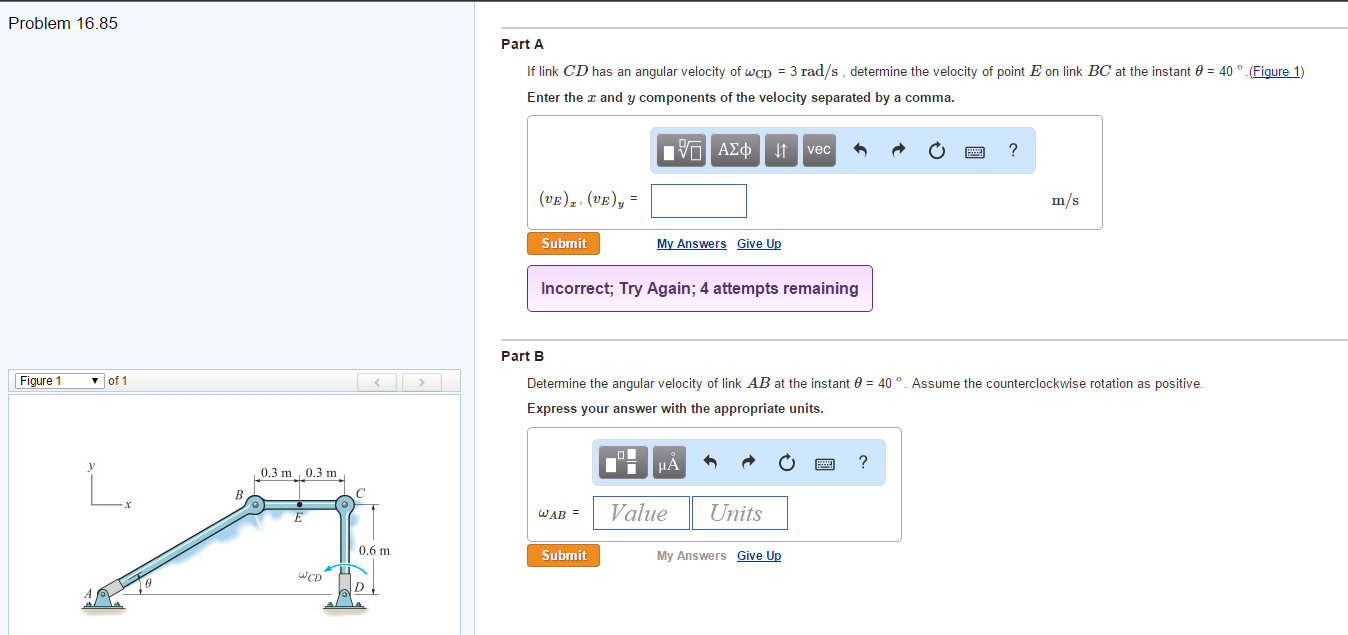Undo the last entry in Part A

pos(858,150)
